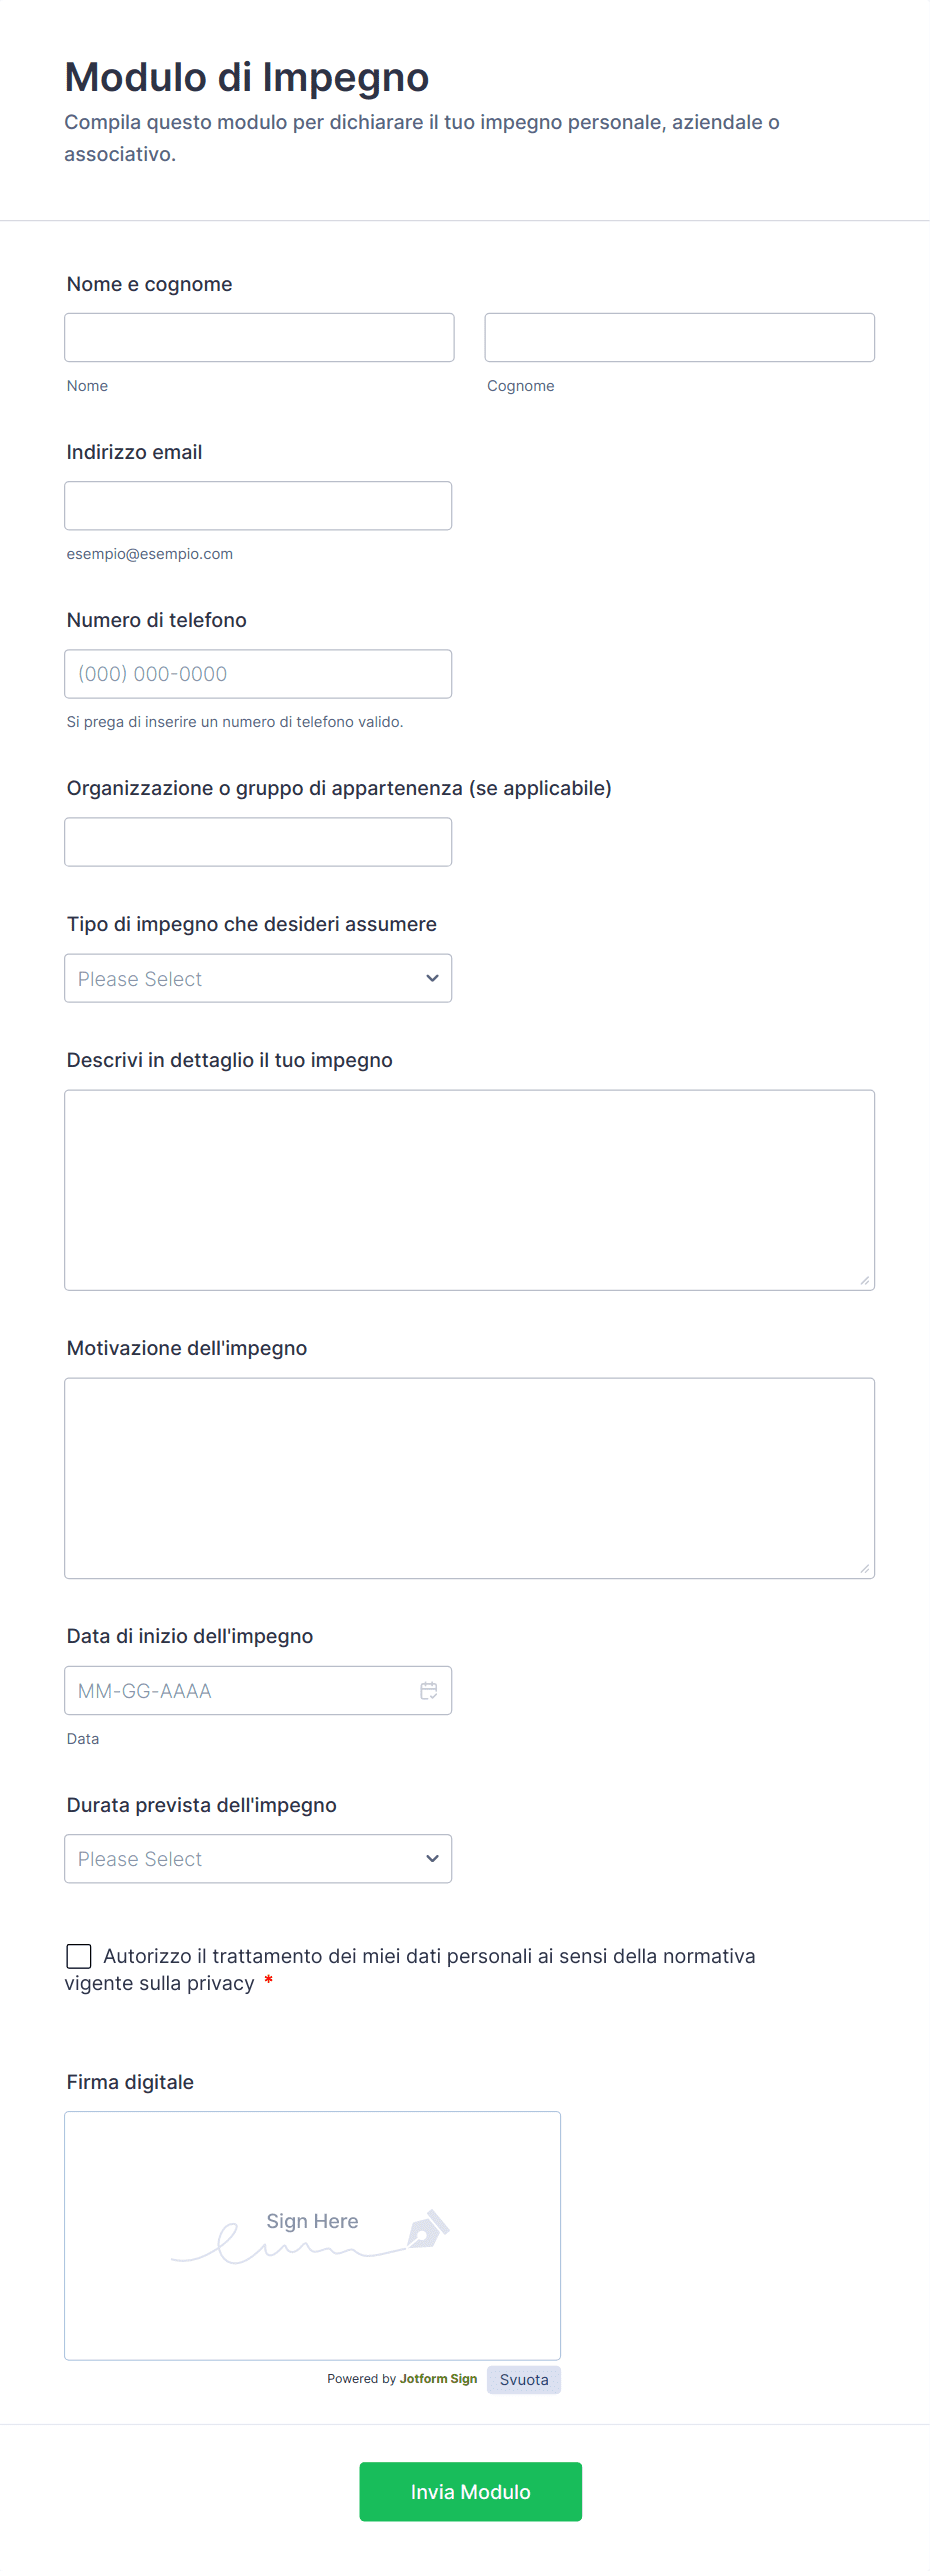Screen dimensions: 930x2571
Task: Click the resize handle of the Motivazione textarea
Action: click(x=864, y=1568)
